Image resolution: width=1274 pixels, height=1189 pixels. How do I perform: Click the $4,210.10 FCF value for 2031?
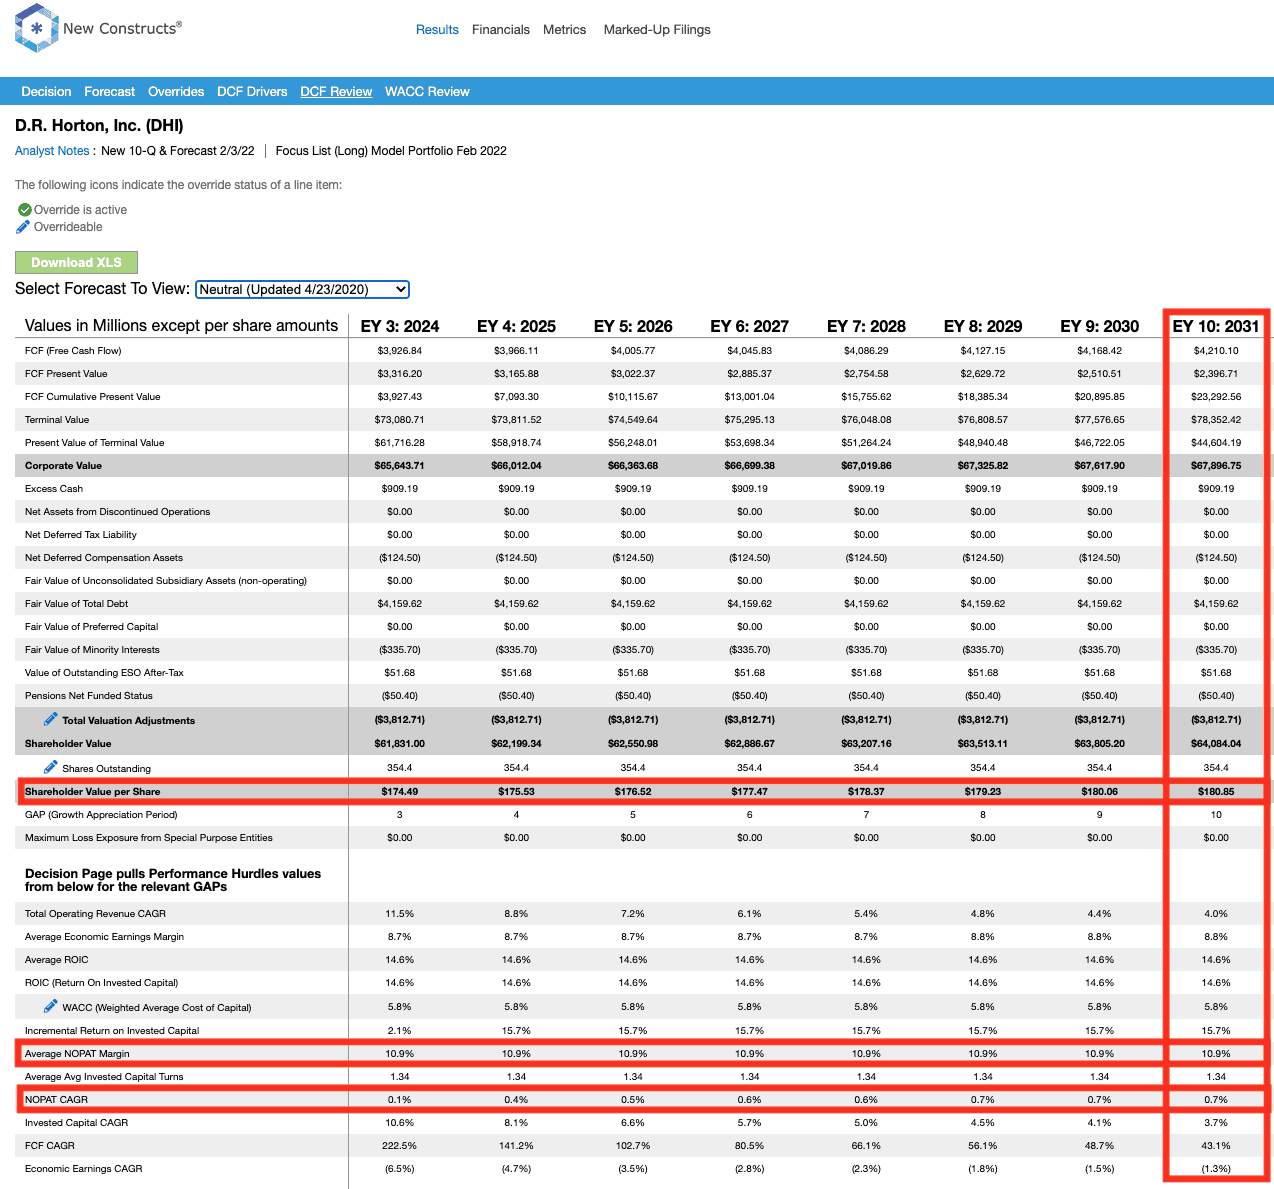tap(1216, 351)
